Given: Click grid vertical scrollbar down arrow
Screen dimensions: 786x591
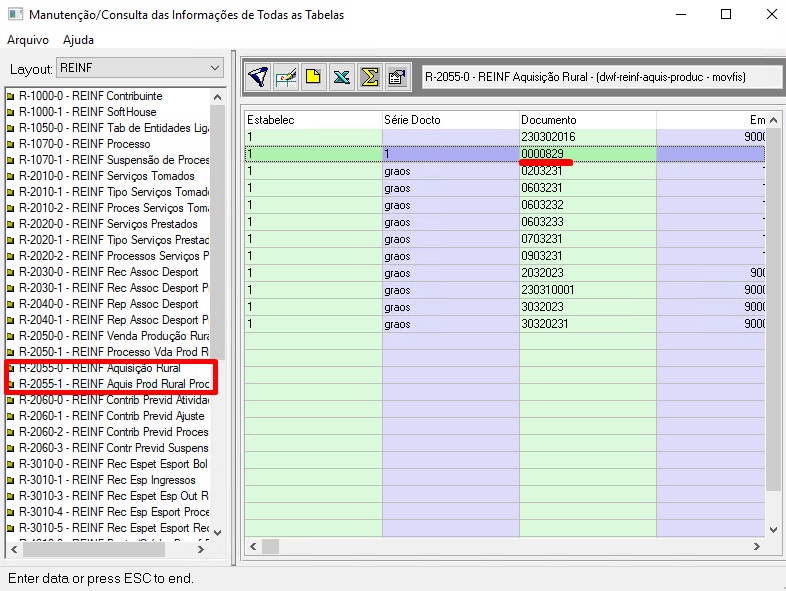Looking at the screenshot, I should tap(773, 529).
